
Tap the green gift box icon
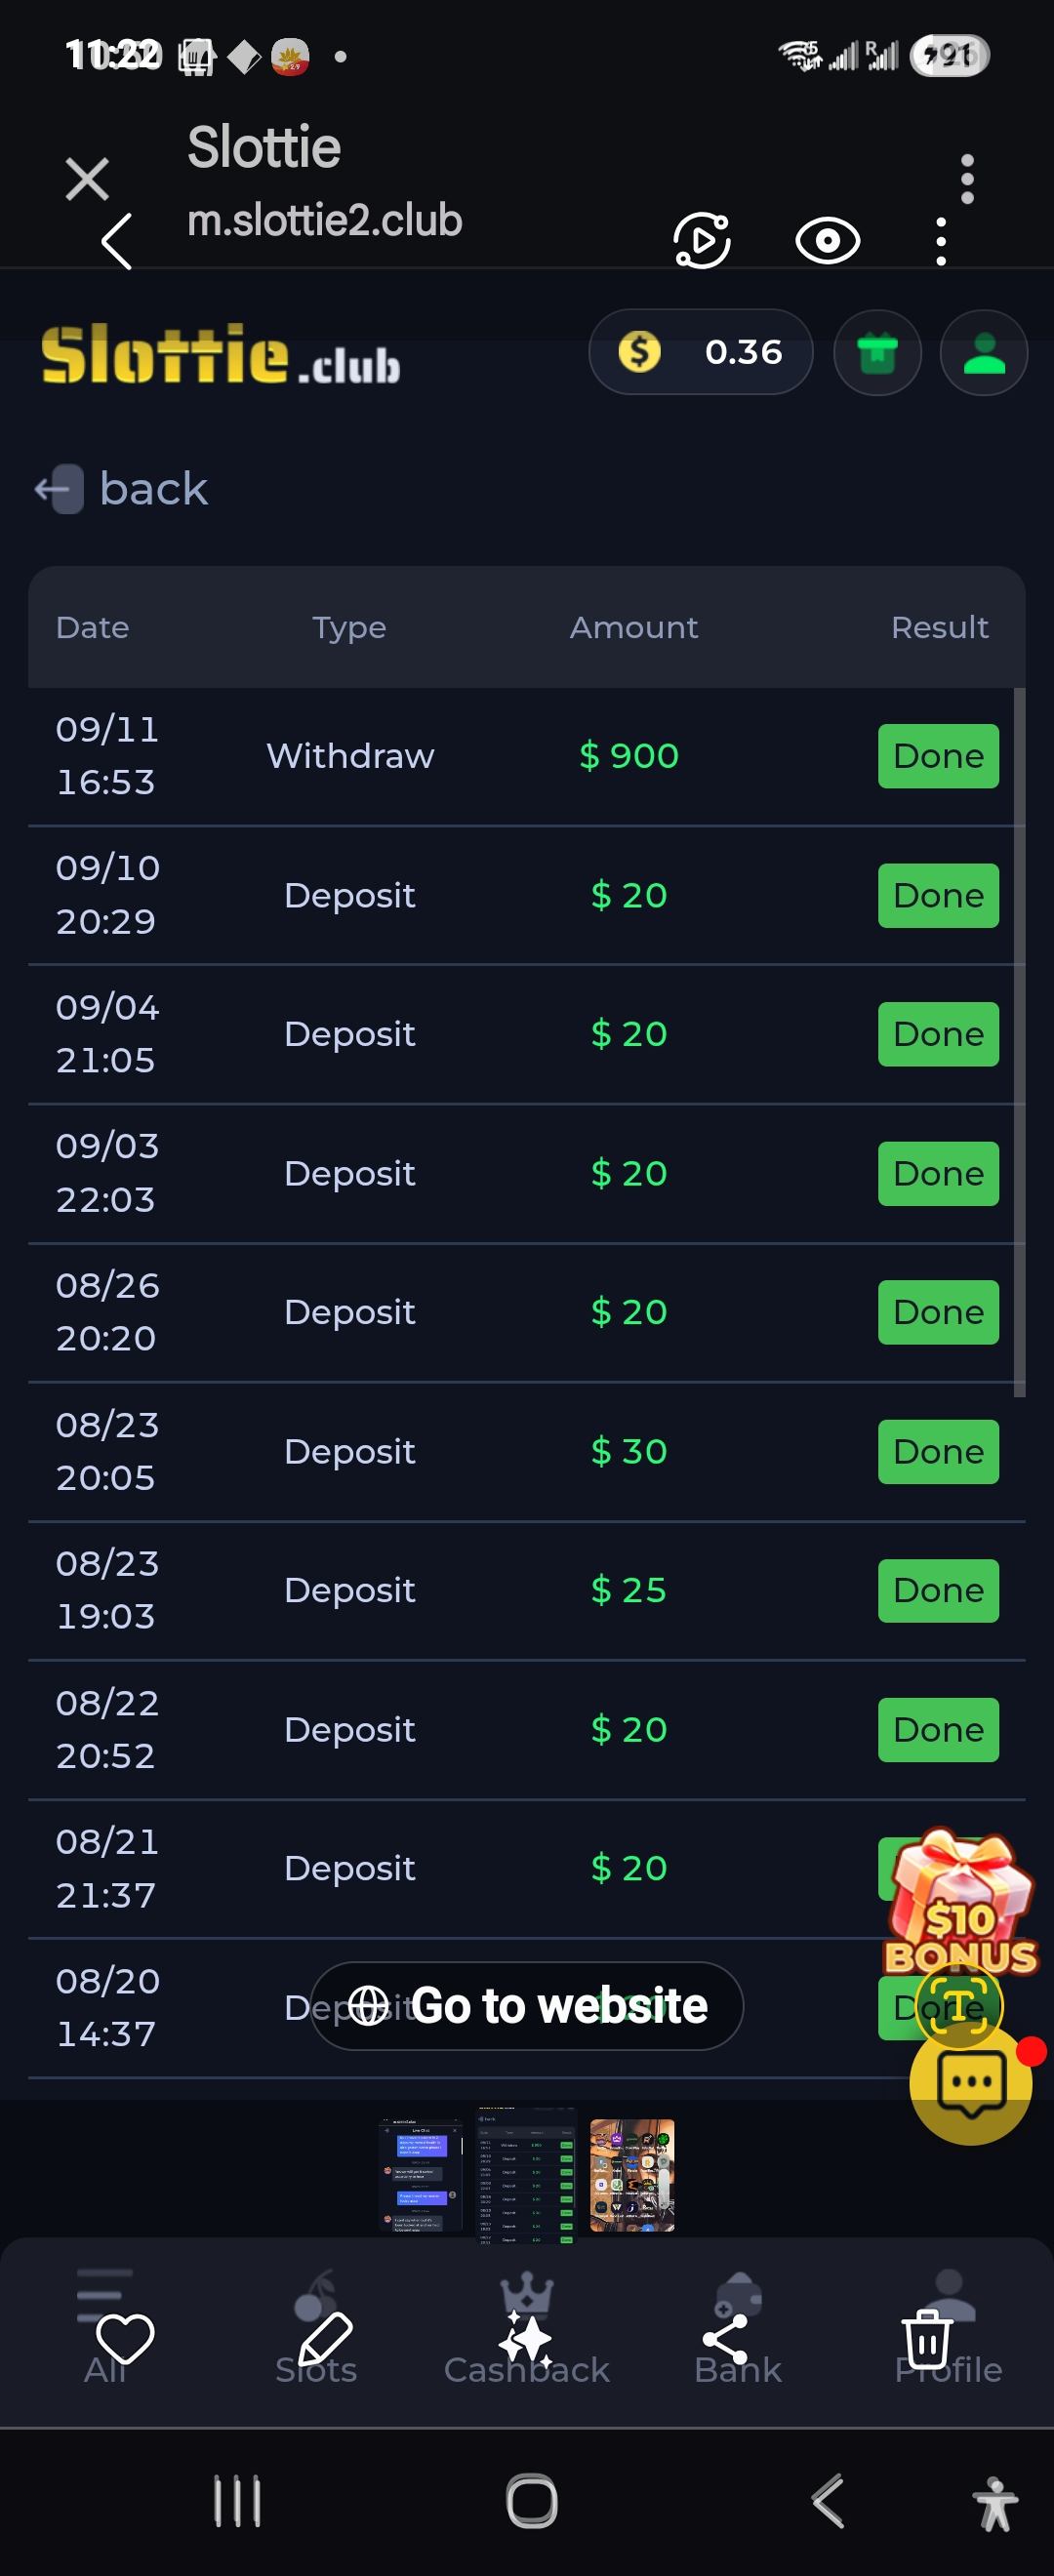(877, 352)
